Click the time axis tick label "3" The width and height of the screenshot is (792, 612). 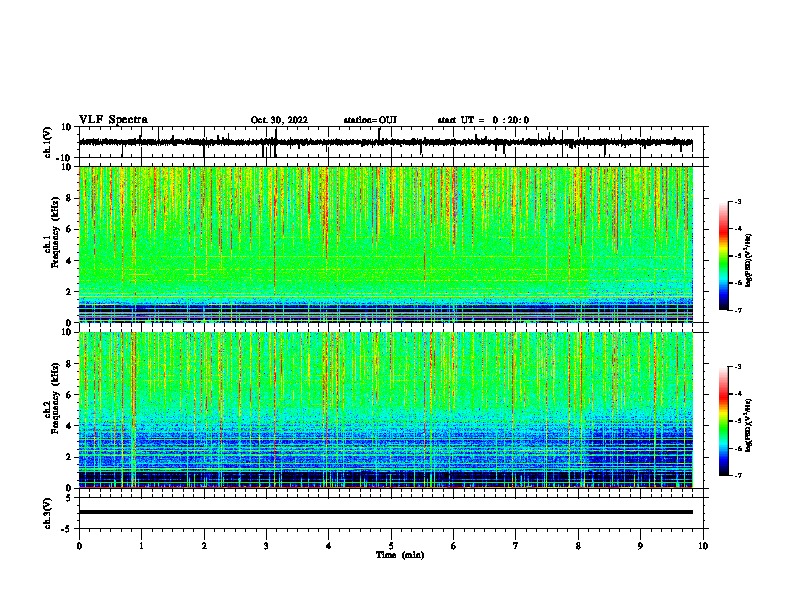[266, 546]
